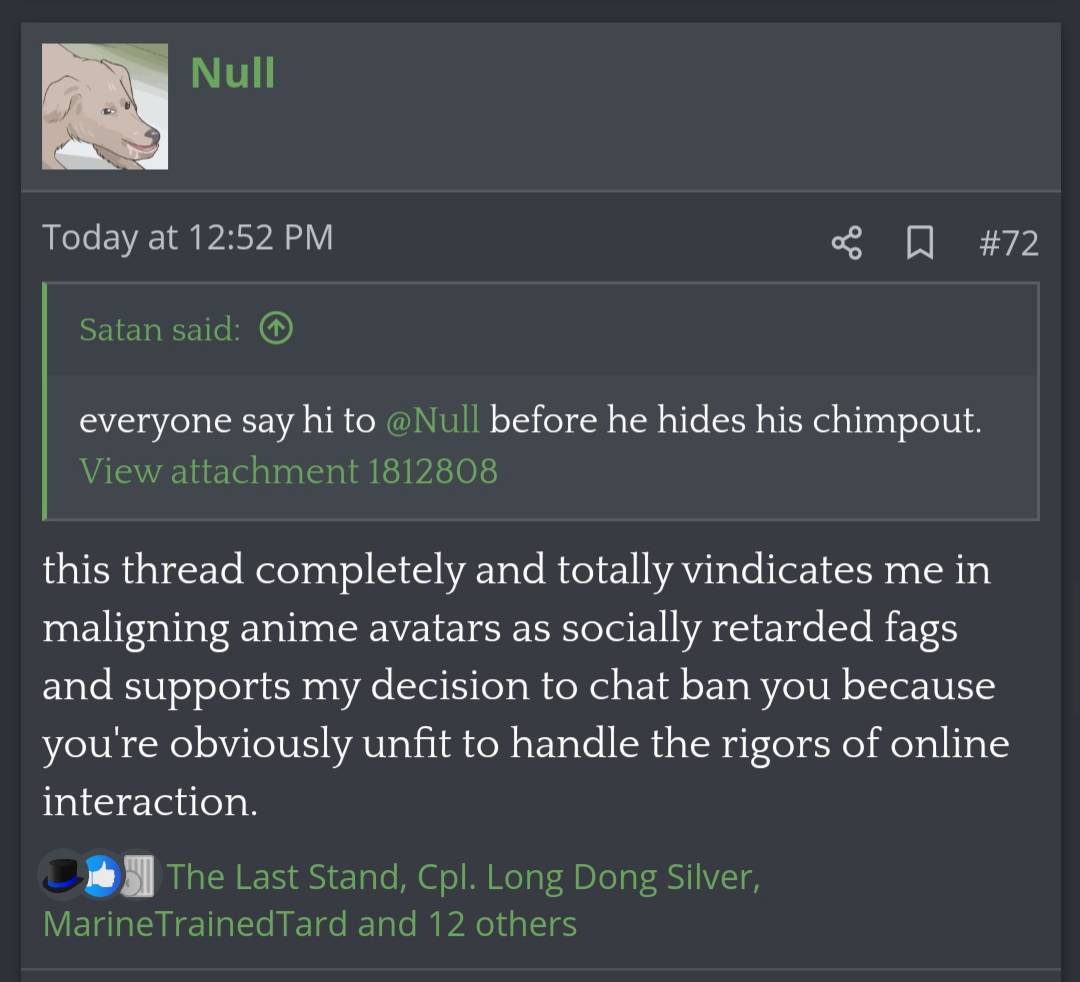Click the post header area beside Null
The image size is (1080, 982).
point(661,107)
